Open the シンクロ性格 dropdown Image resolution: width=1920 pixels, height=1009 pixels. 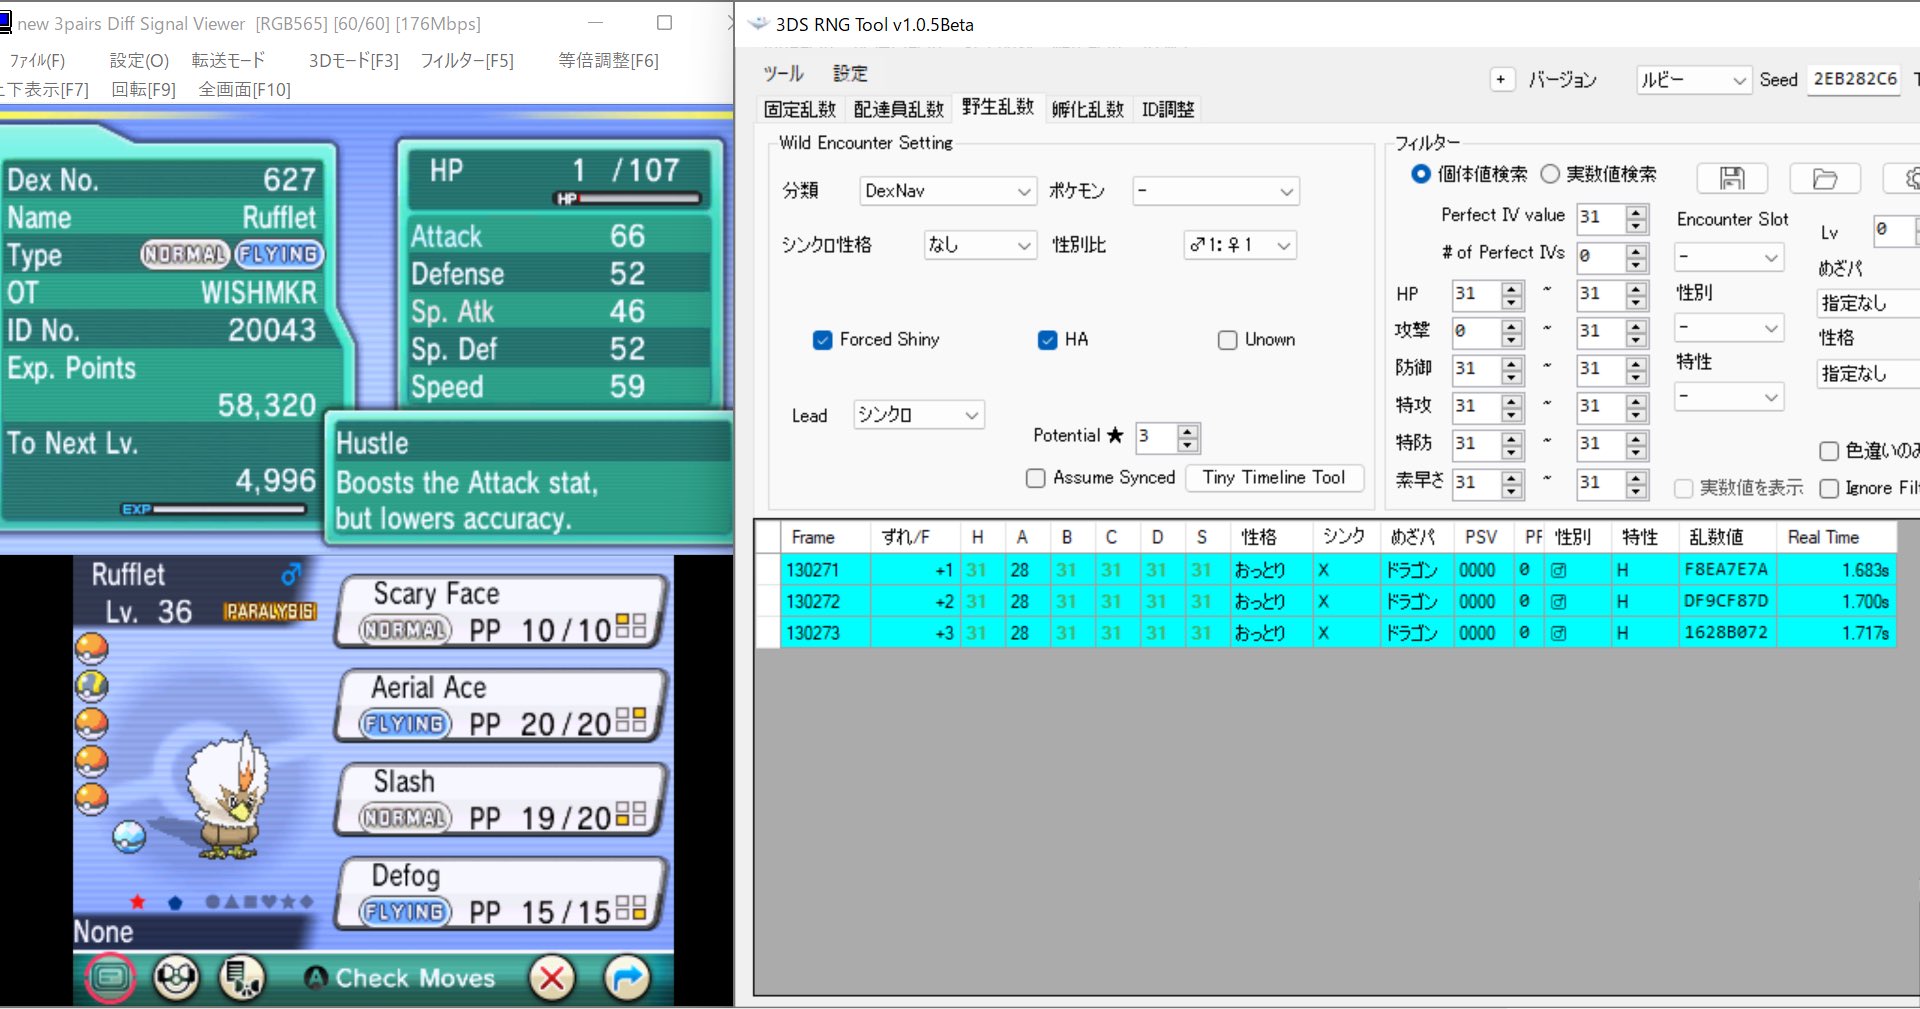[x=979, y=245]
